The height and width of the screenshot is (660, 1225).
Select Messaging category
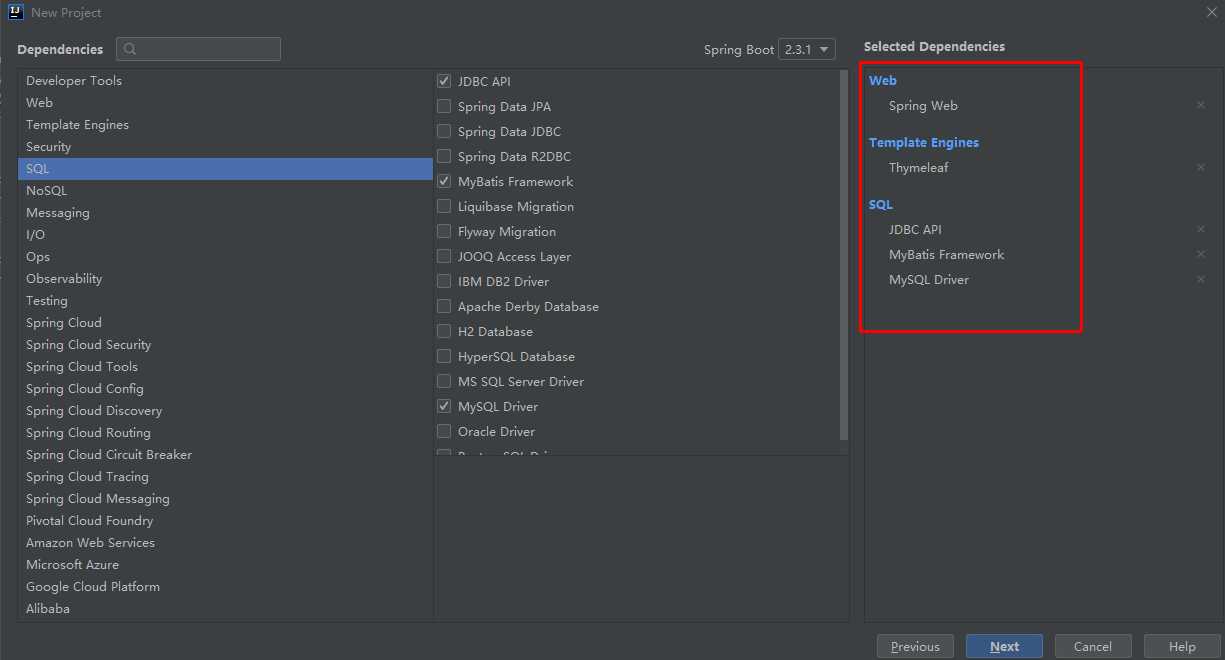[225, 212]
